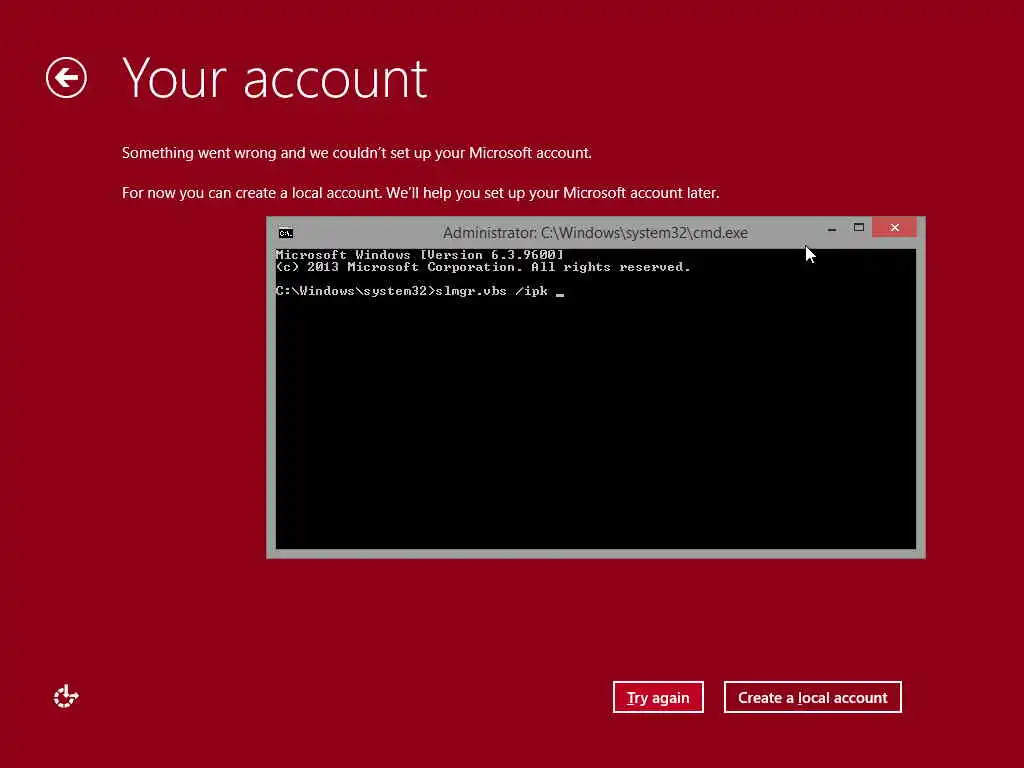The image size is (1024, 768).
Task: Click the 'Something went wrong' message
Action: 357,153
